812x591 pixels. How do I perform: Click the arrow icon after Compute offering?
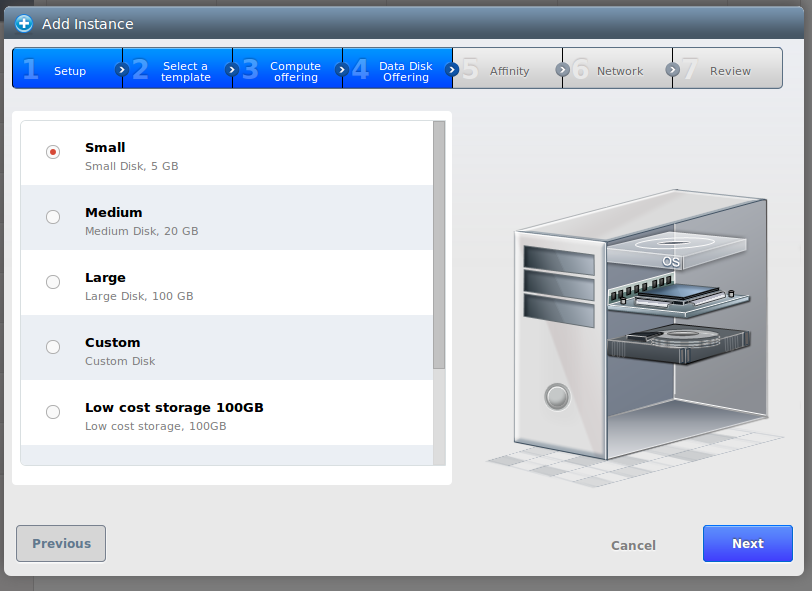click(x=341, y=69)
